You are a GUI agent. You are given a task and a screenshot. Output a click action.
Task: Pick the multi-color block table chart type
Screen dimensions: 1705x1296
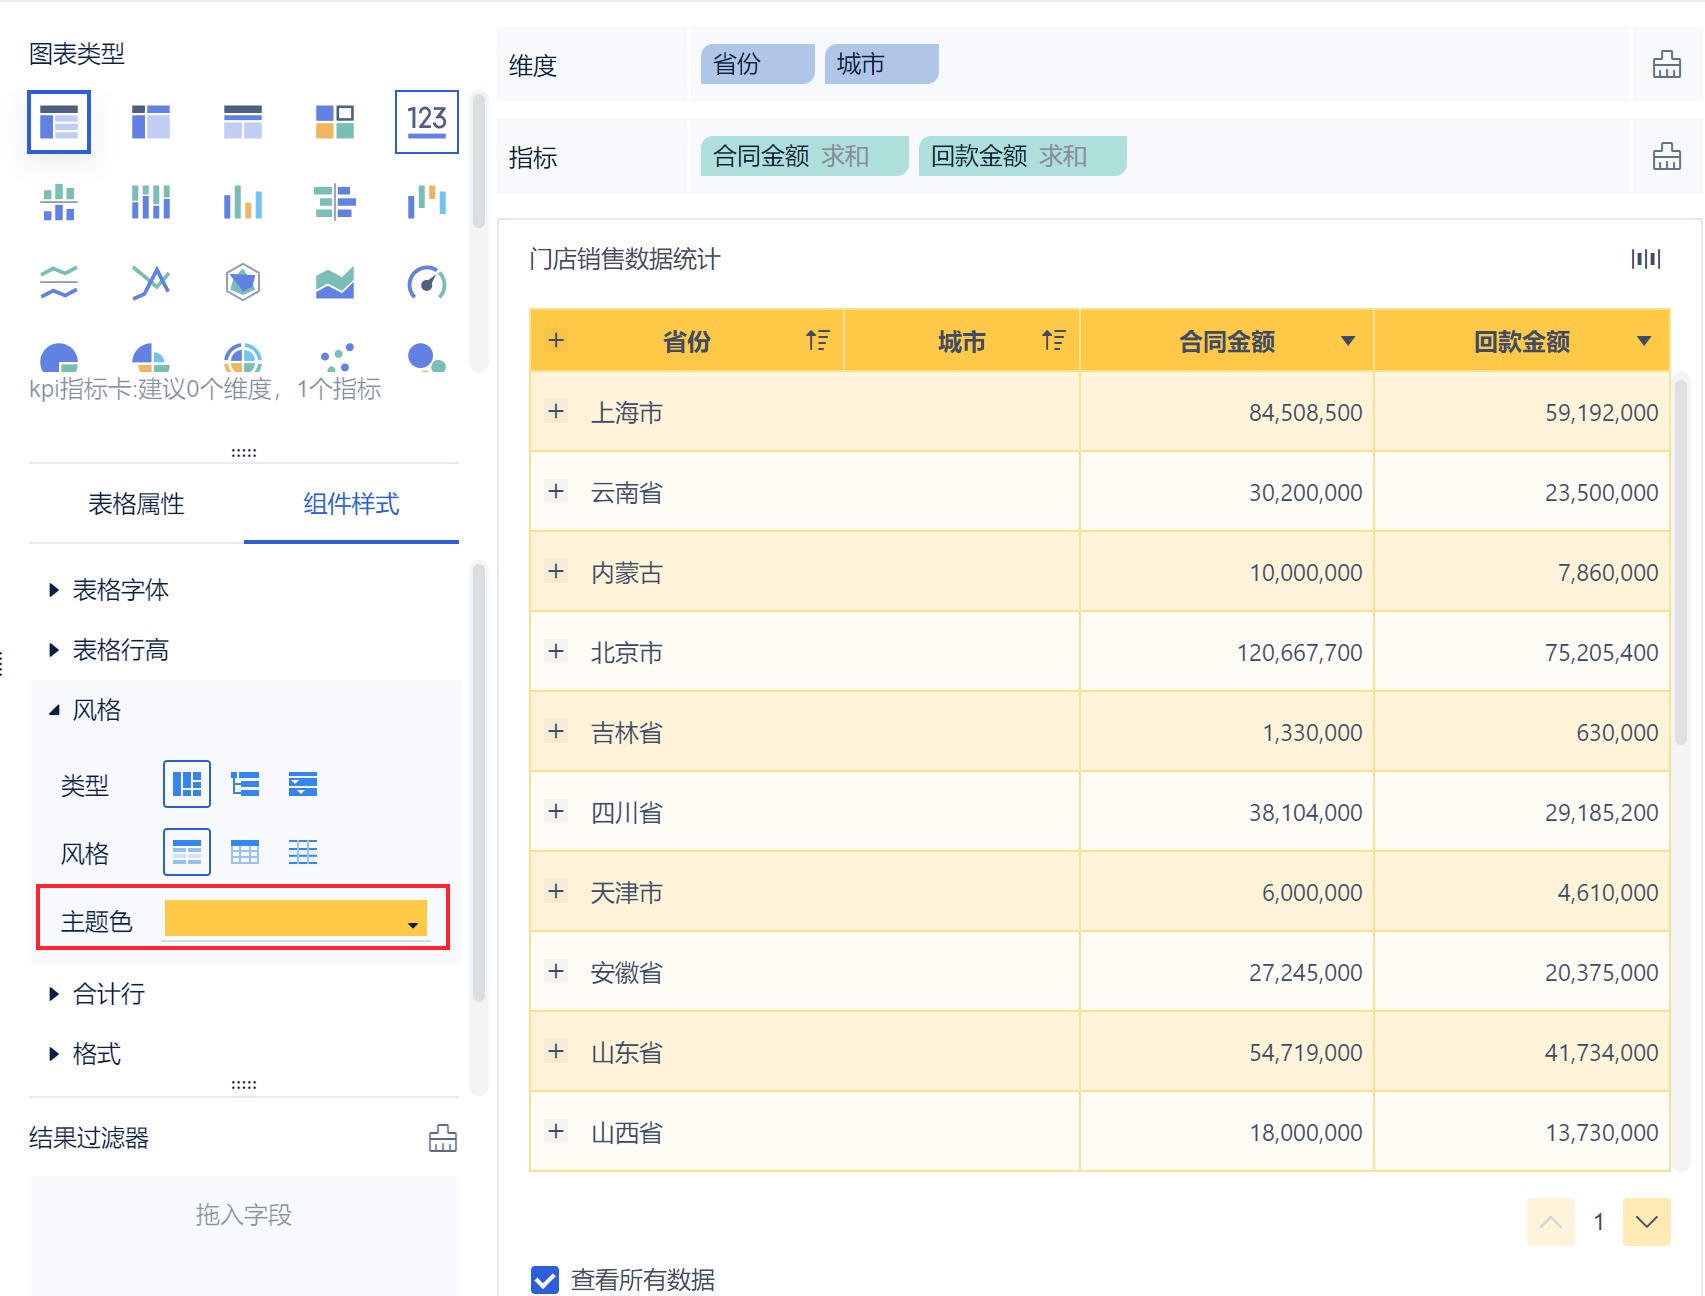(x=335, y=122)
